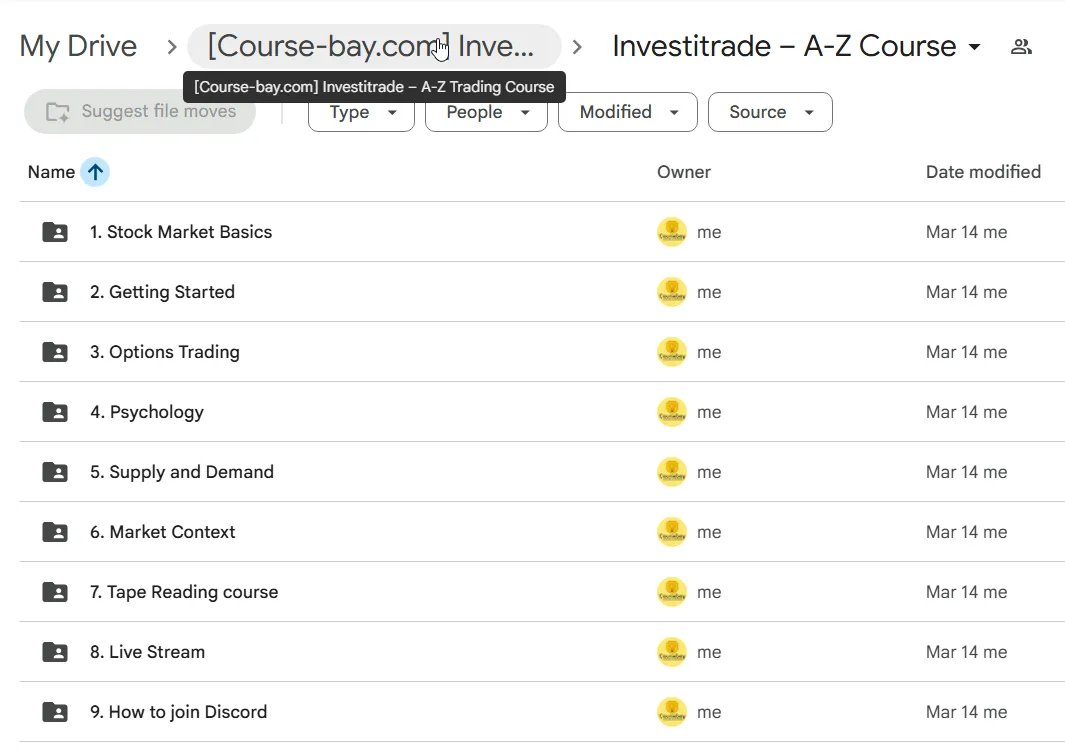Click the folder icon beside Supply and Demand
This screenshot has width=1065, height=754.
pyautogui.click(x=55, y=472)
